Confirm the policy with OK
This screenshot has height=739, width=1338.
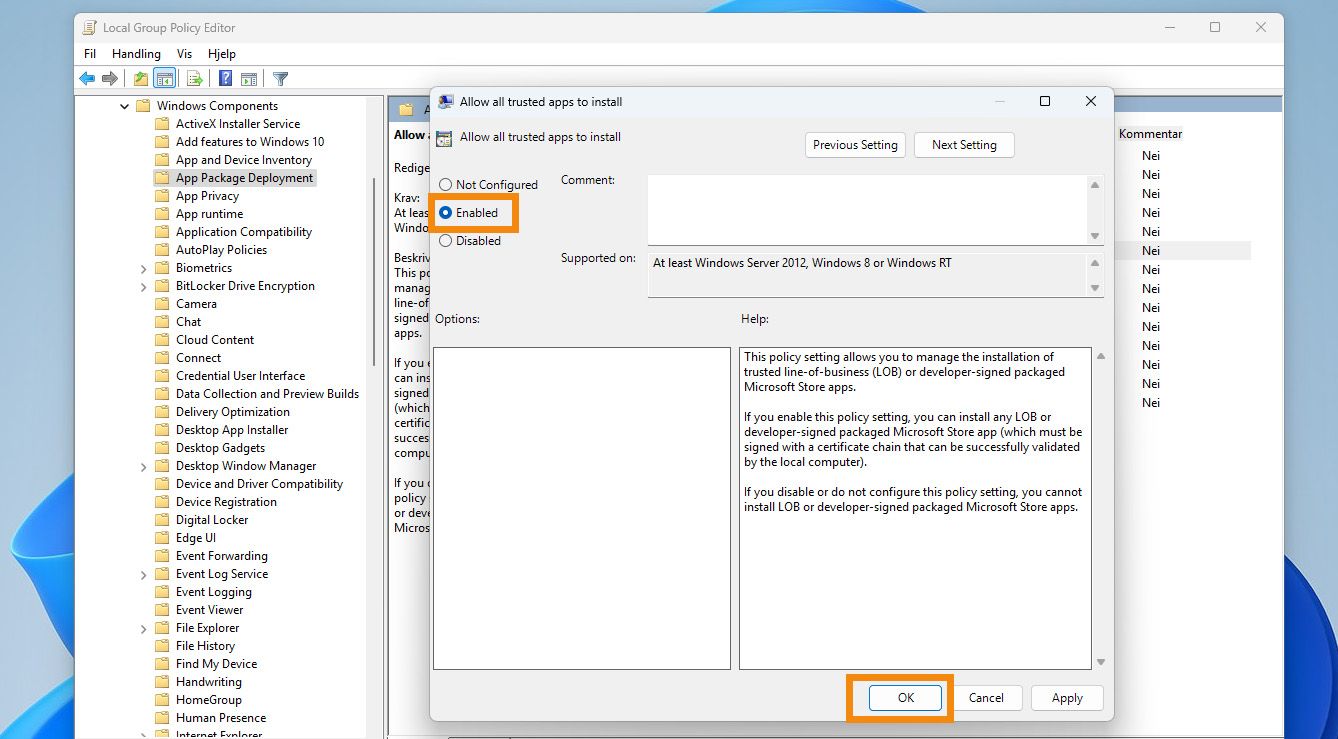[x=905, y=698]
